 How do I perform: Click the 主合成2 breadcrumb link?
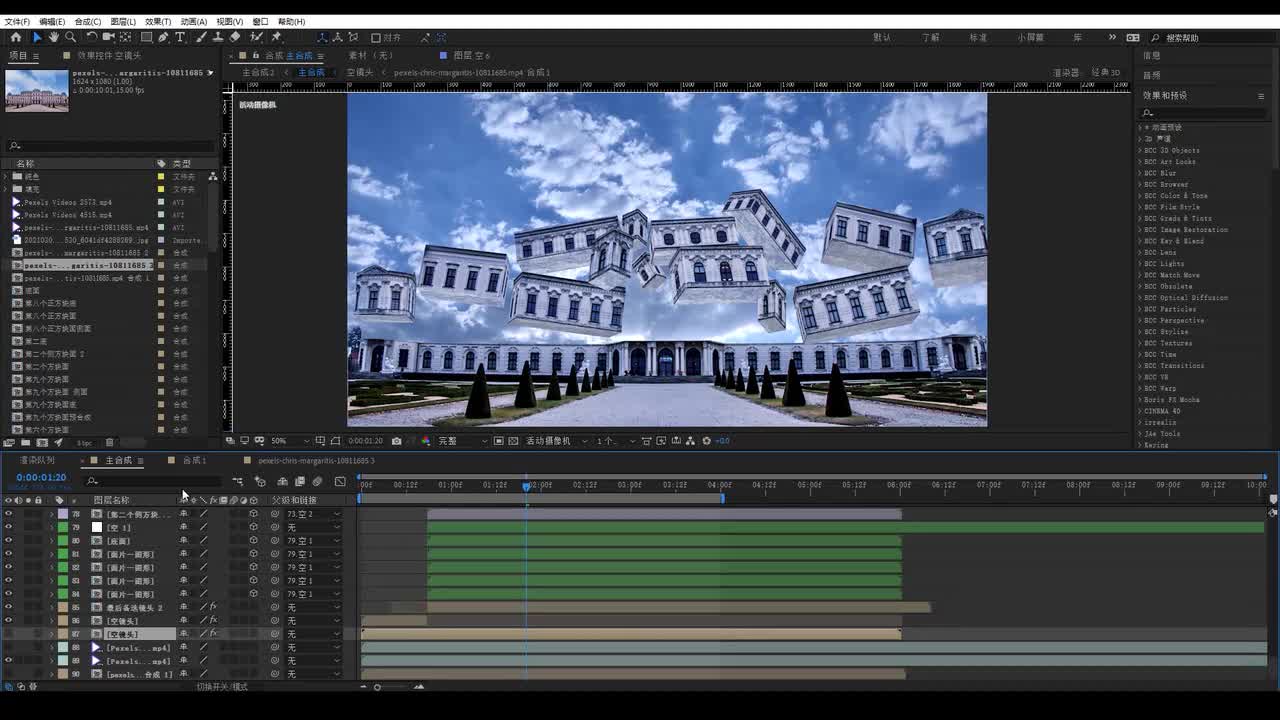click(258, 72)
